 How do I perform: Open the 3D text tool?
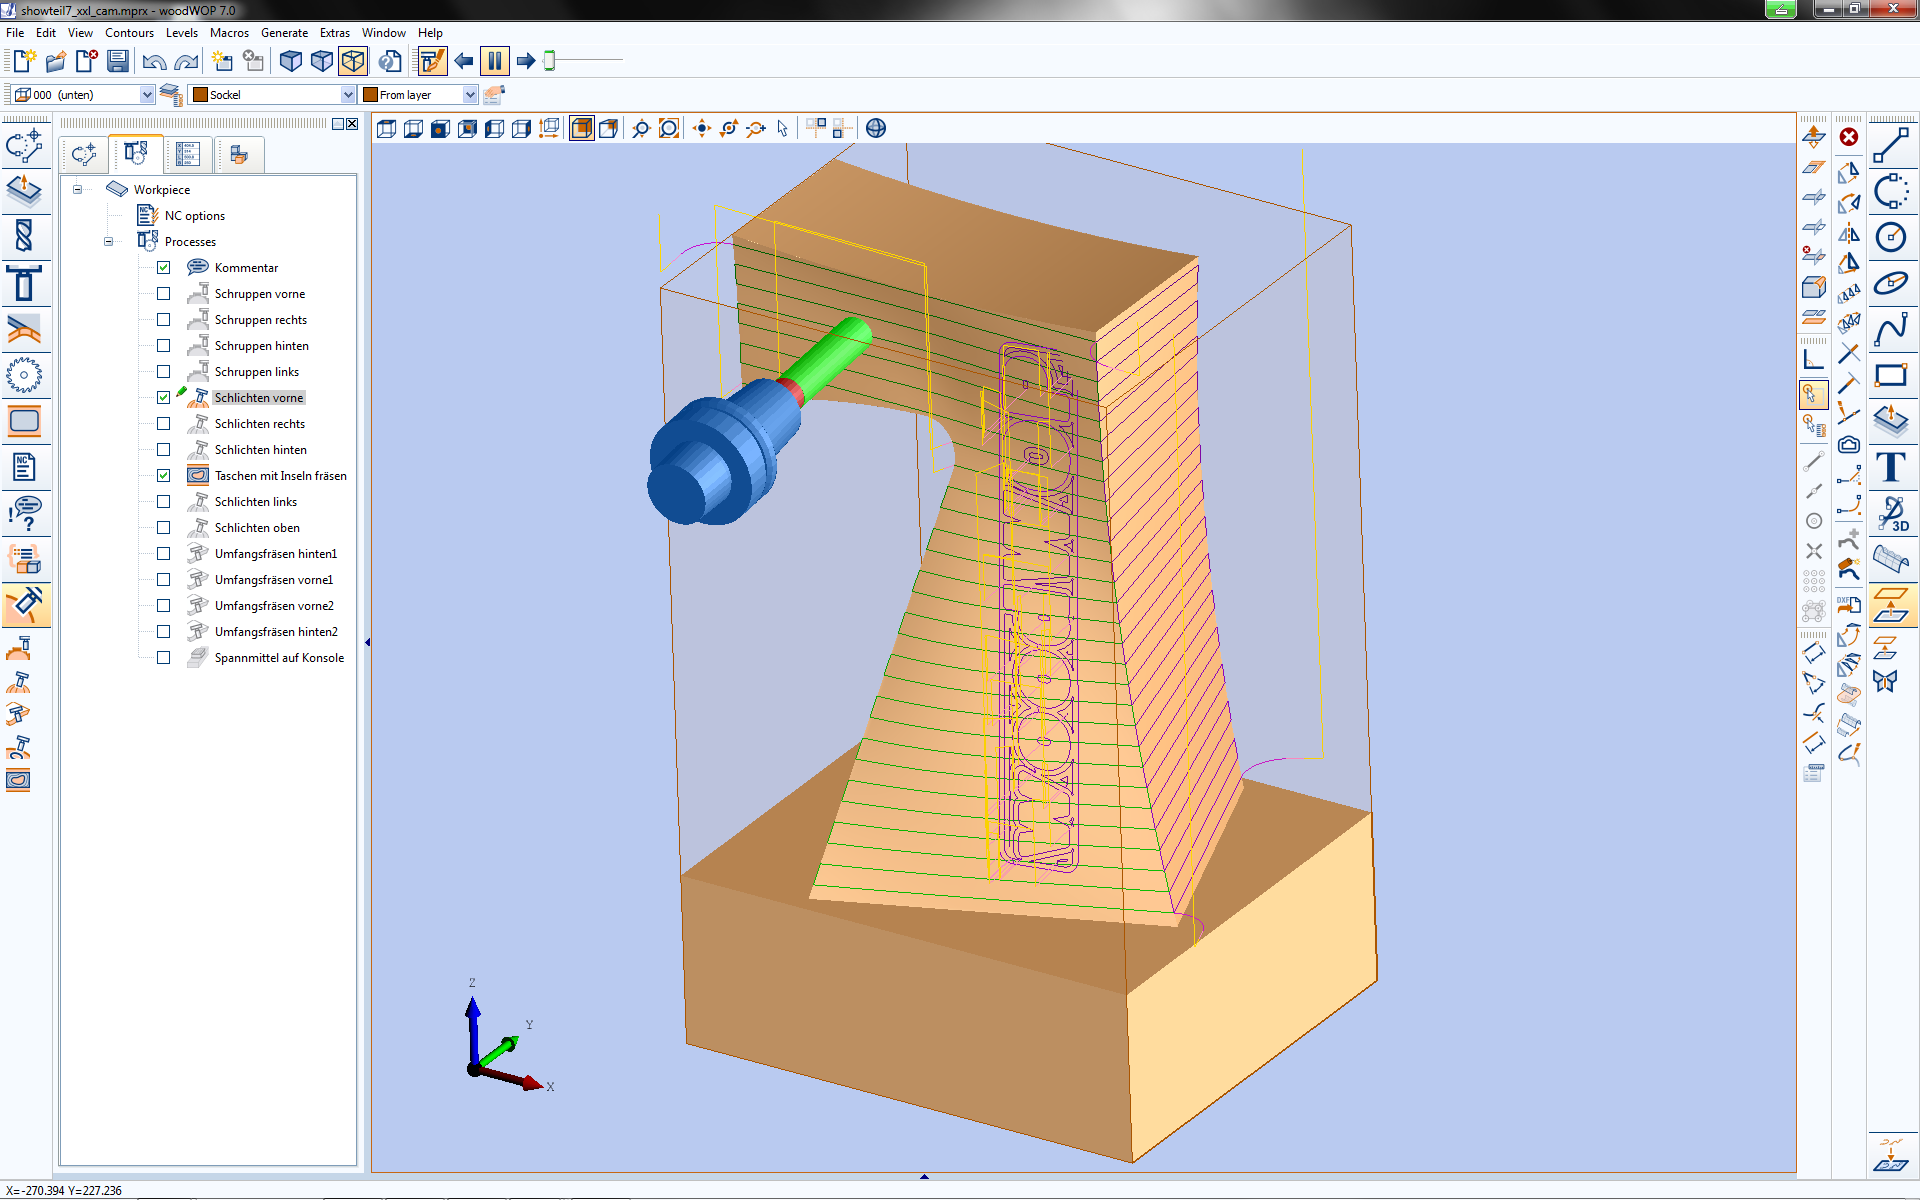[x=1893, y=514]
